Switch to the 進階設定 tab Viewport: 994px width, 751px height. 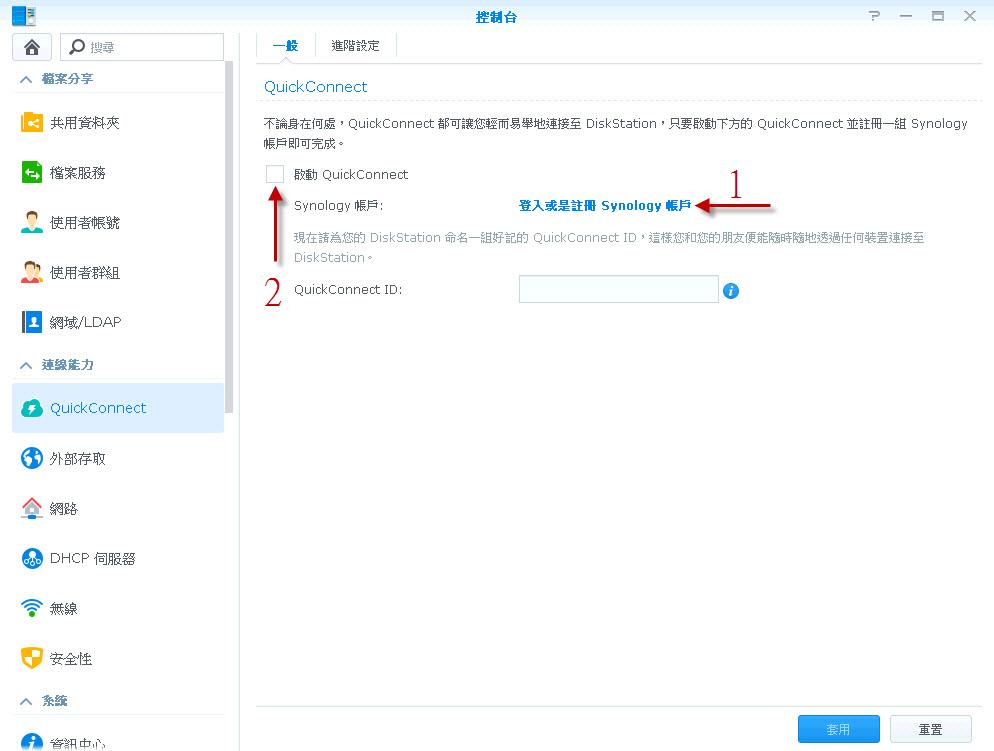355,46
